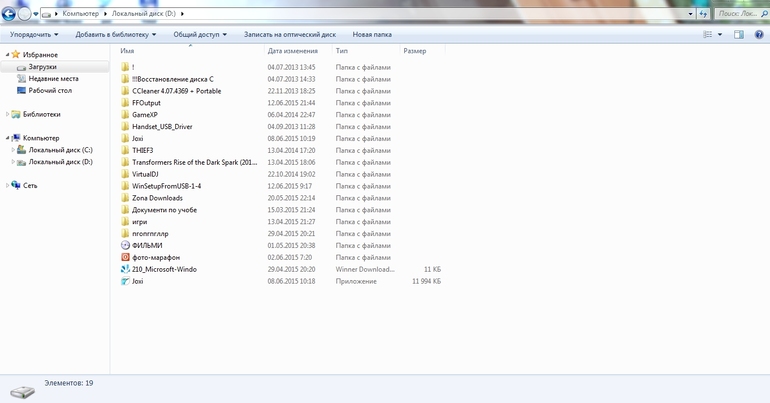
Task: Collapse the Избранное tree node
Action: (7, 54)
